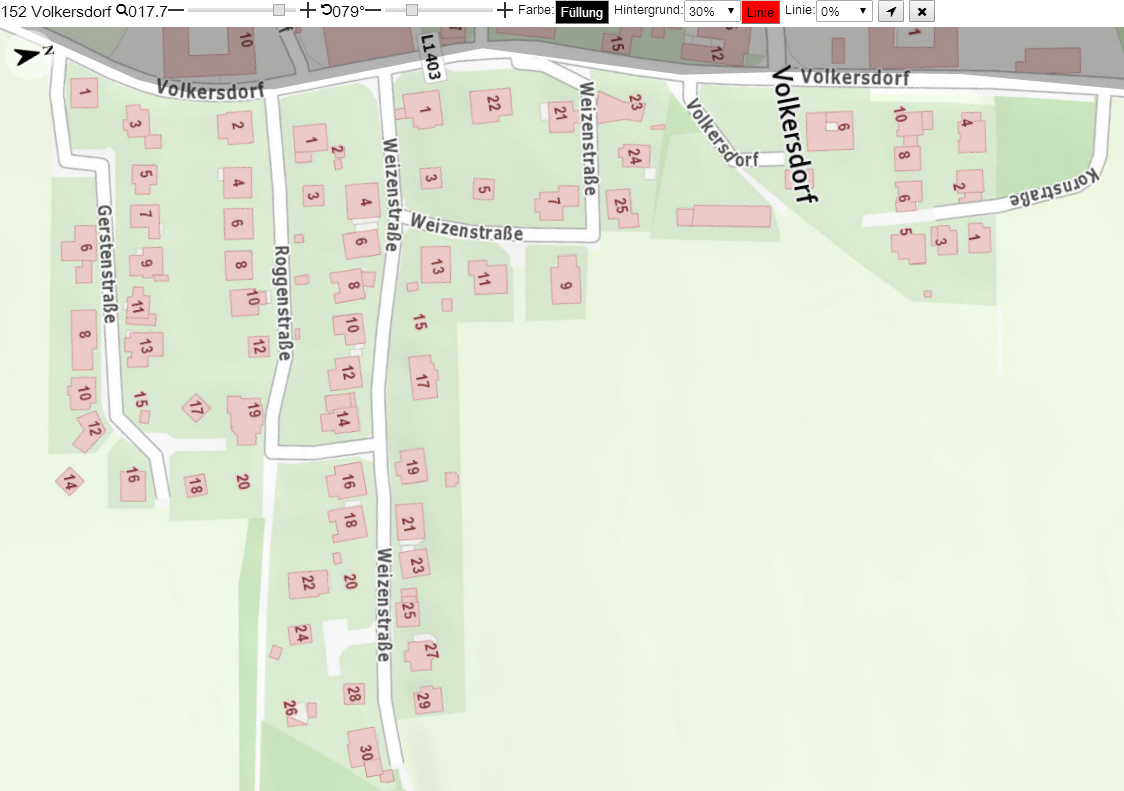Click the rotation plus icon
This screenshot has width=1124, height=791.
[x=505, y=10]
